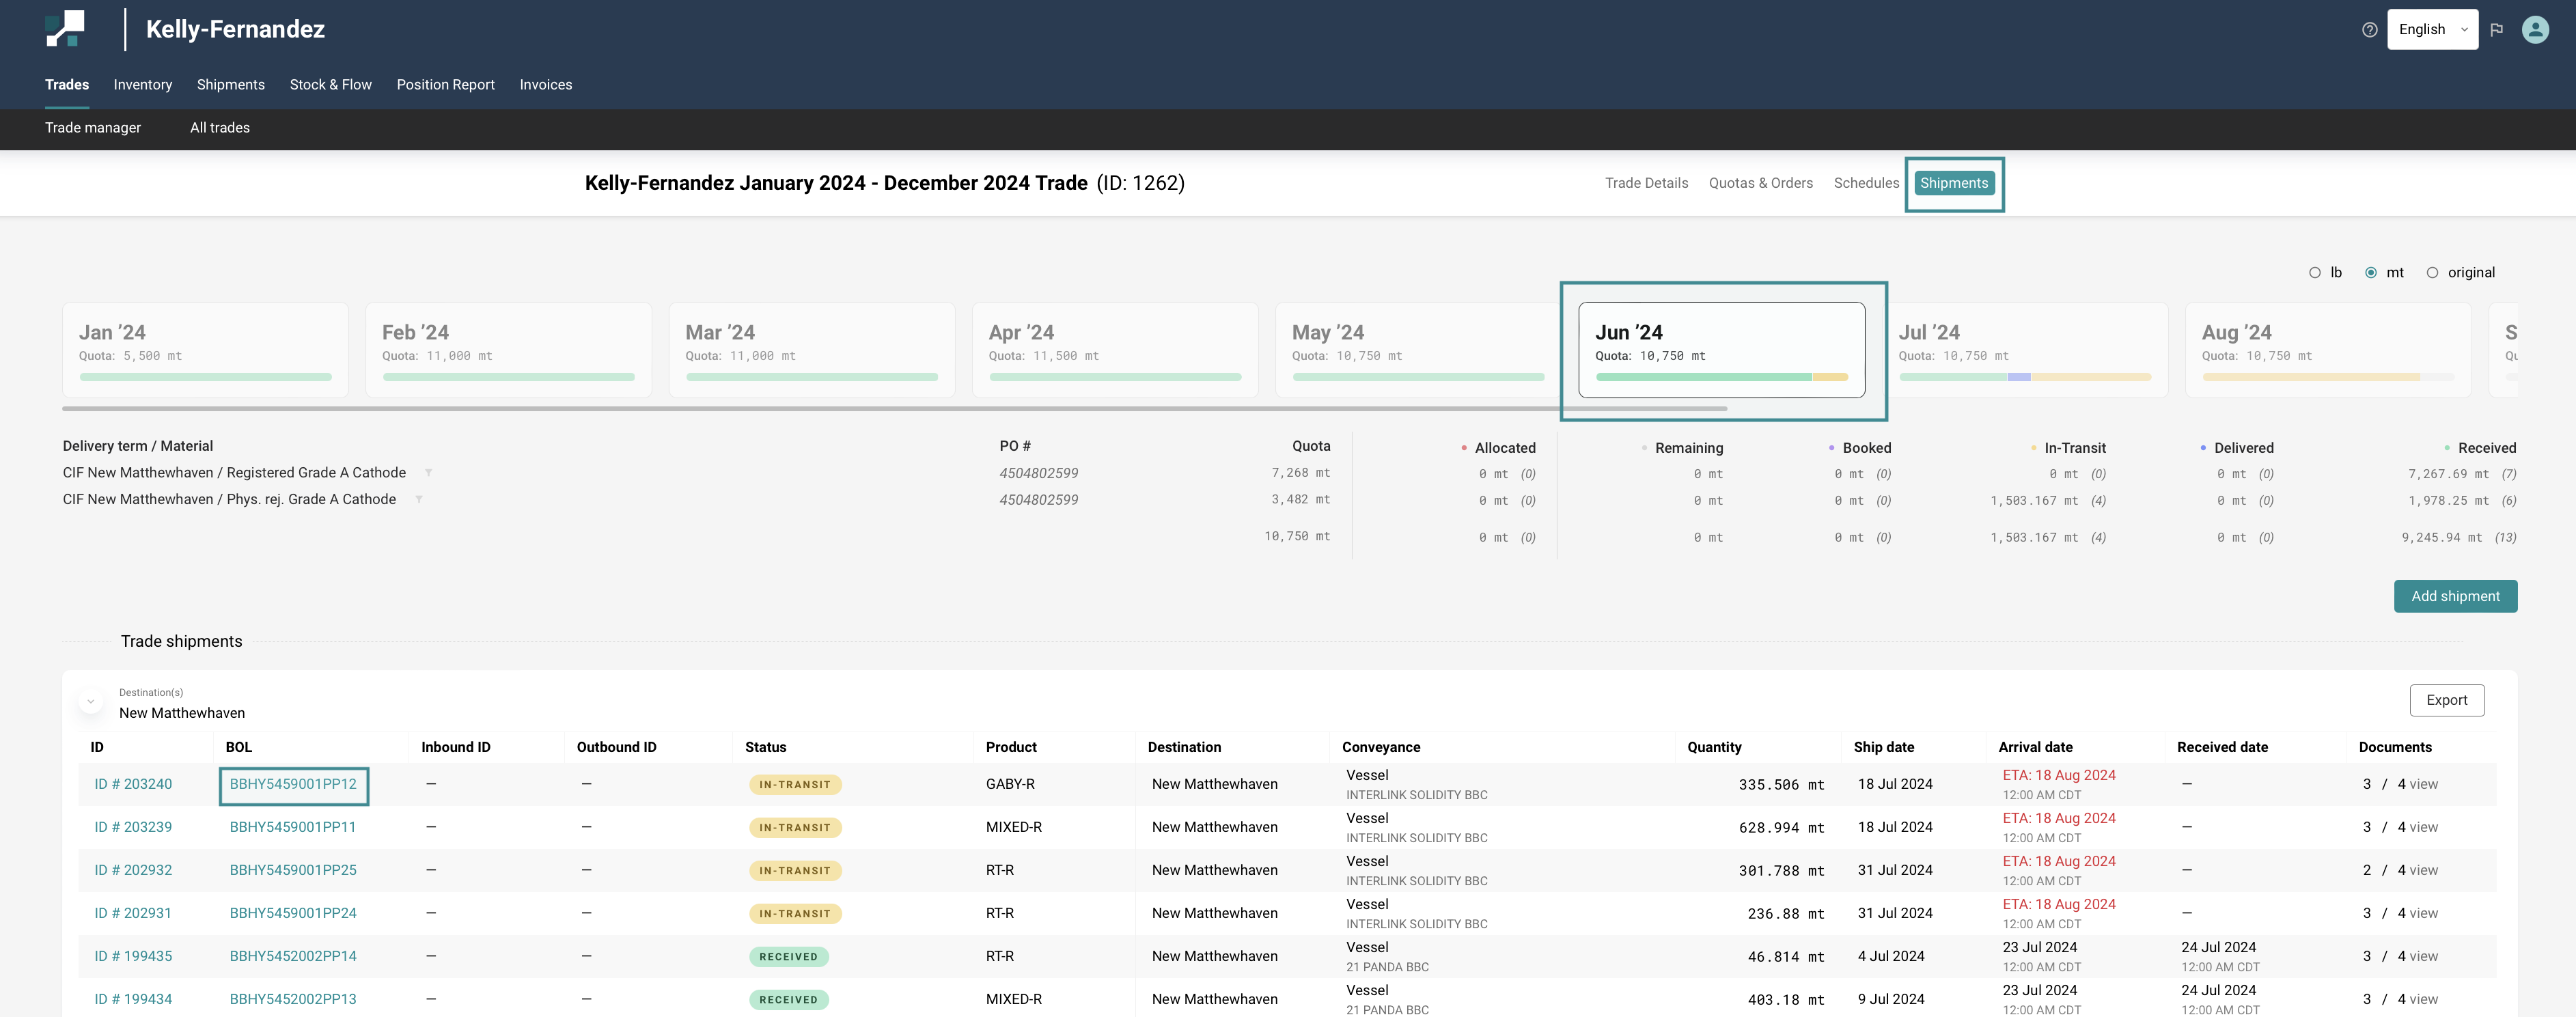The height and width of the screenshot is (1017, 2576).
Task: Open the help question mark icon
Action: click(x=2369, y=30)
